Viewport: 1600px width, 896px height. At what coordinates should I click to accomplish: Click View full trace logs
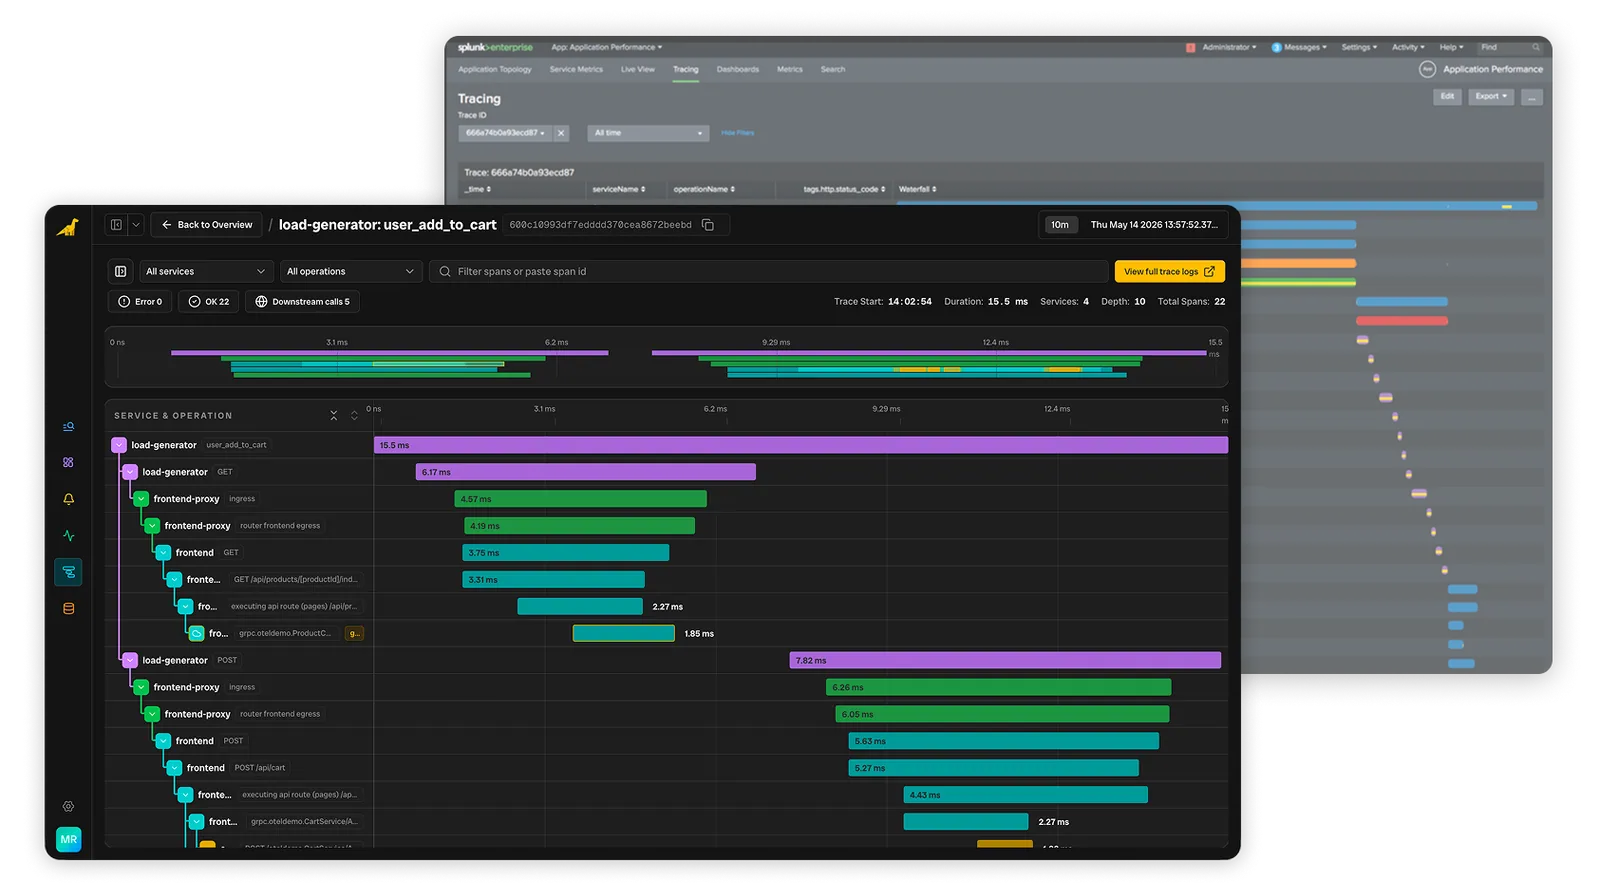point(1169,271)
